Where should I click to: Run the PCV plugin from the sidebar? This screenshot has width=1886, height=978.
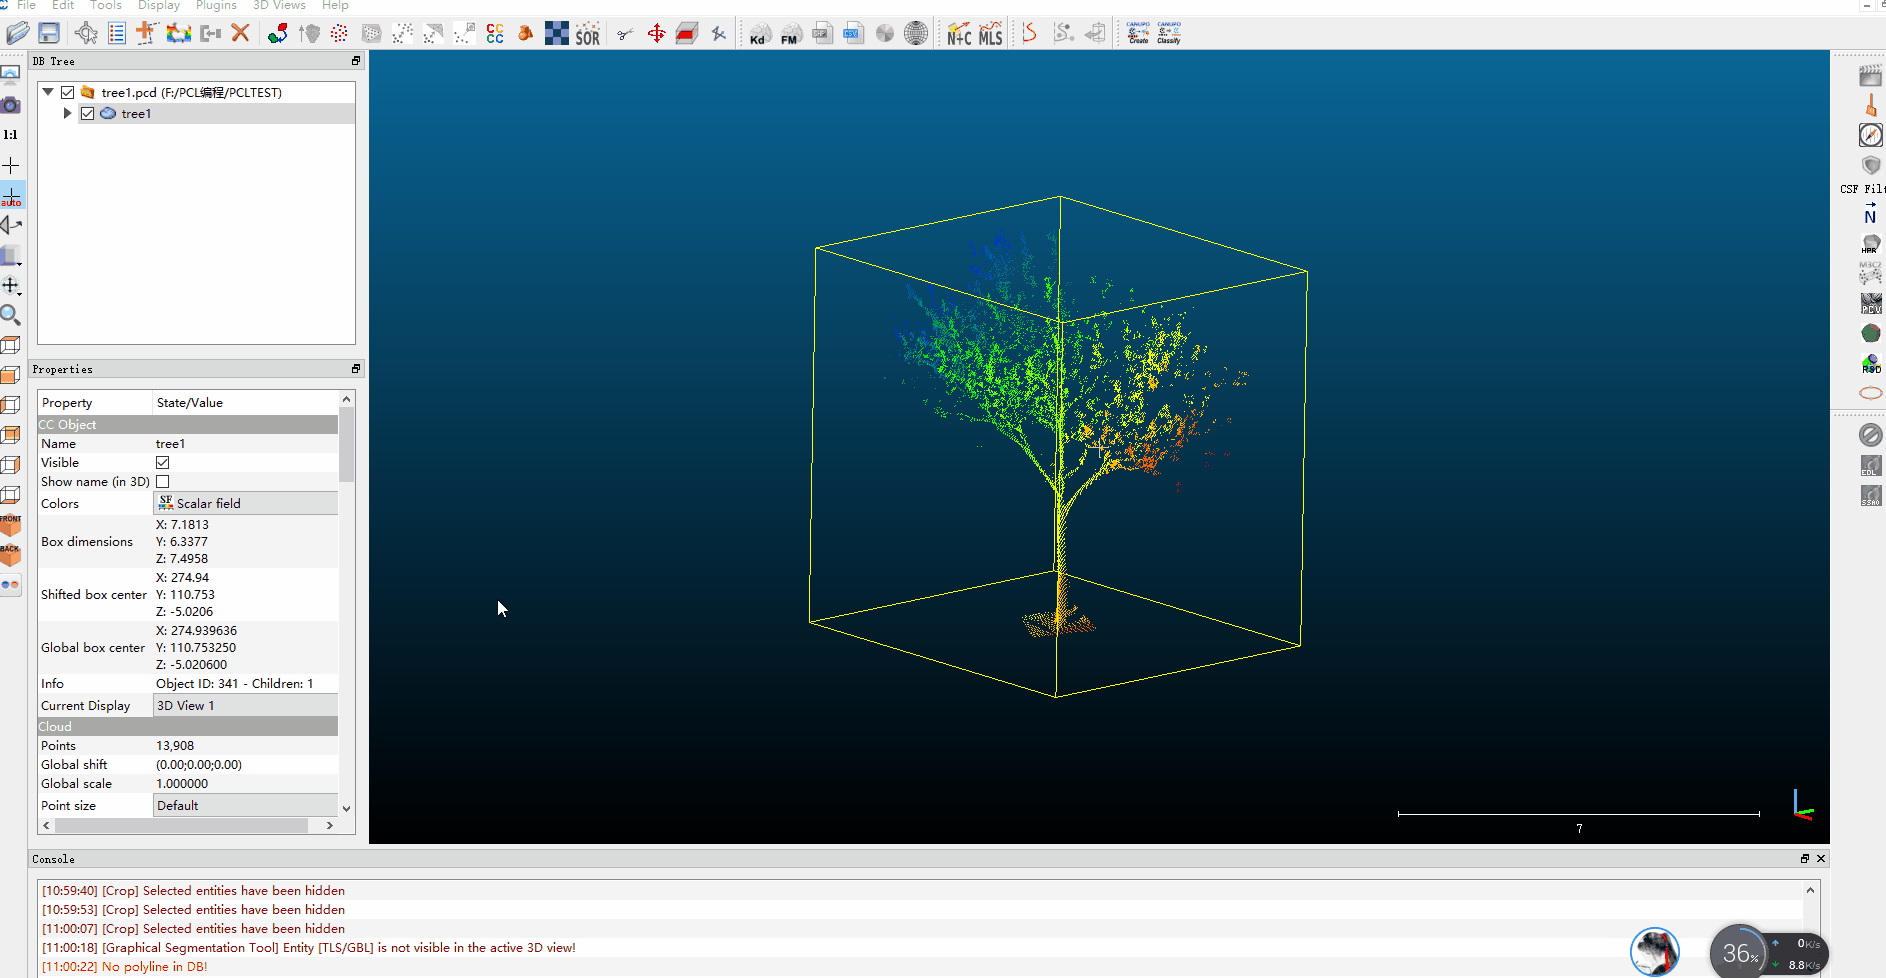1871,305
